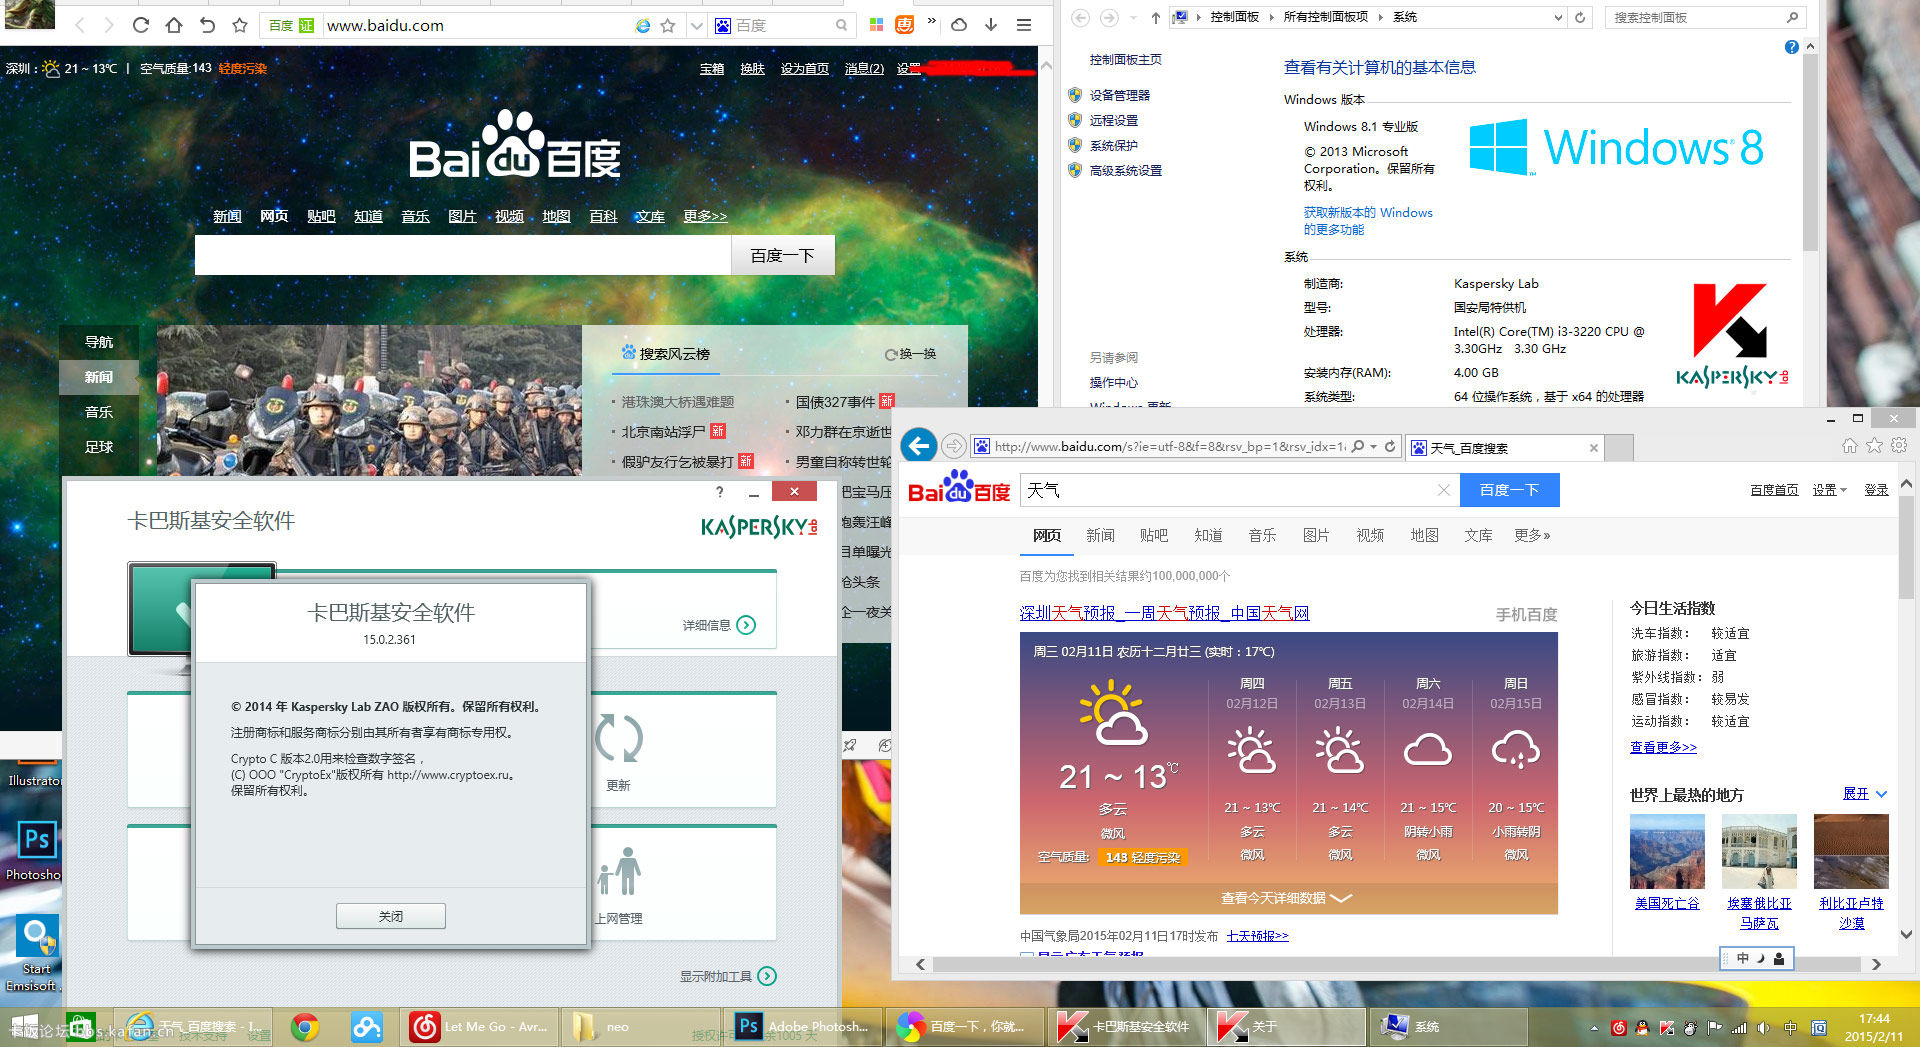Click the blue 百度一下 button on the results page
Screen dimensions: 1920x1047
[1509, 490]
